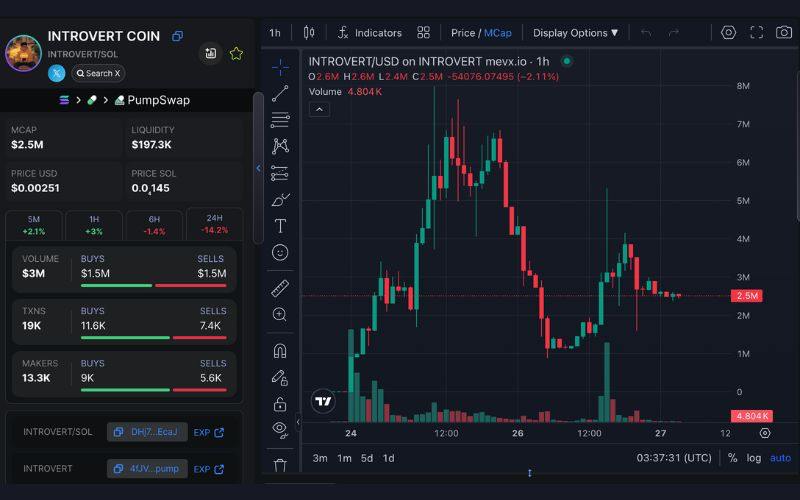This screenshot has height=500, width=800.
Task: Set chart range to 1m
Action: coord(344,458)
